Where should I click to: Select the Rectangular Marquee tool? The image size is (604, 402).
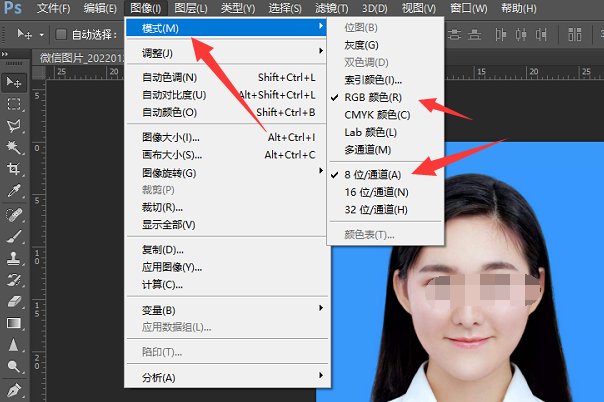coord(14,104)
